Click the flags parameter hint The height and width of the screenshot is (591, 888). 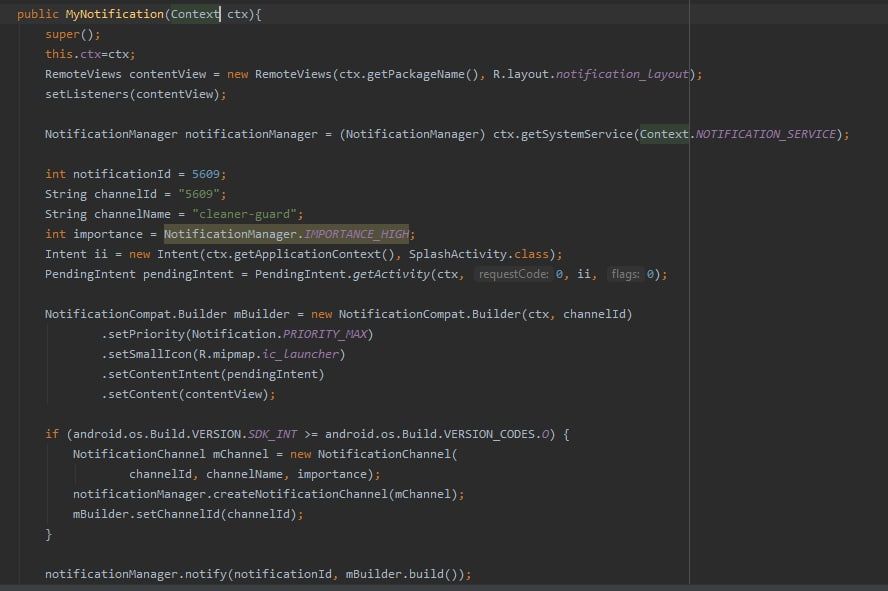pyautogui.click(x=625, y=275)
